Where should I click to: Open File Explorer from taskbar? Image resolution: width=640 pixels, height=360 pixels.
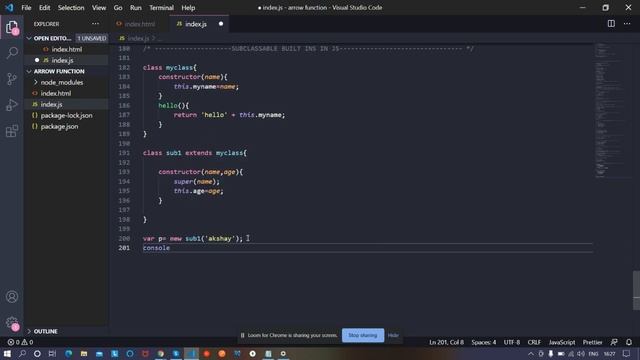click(84, 353)
